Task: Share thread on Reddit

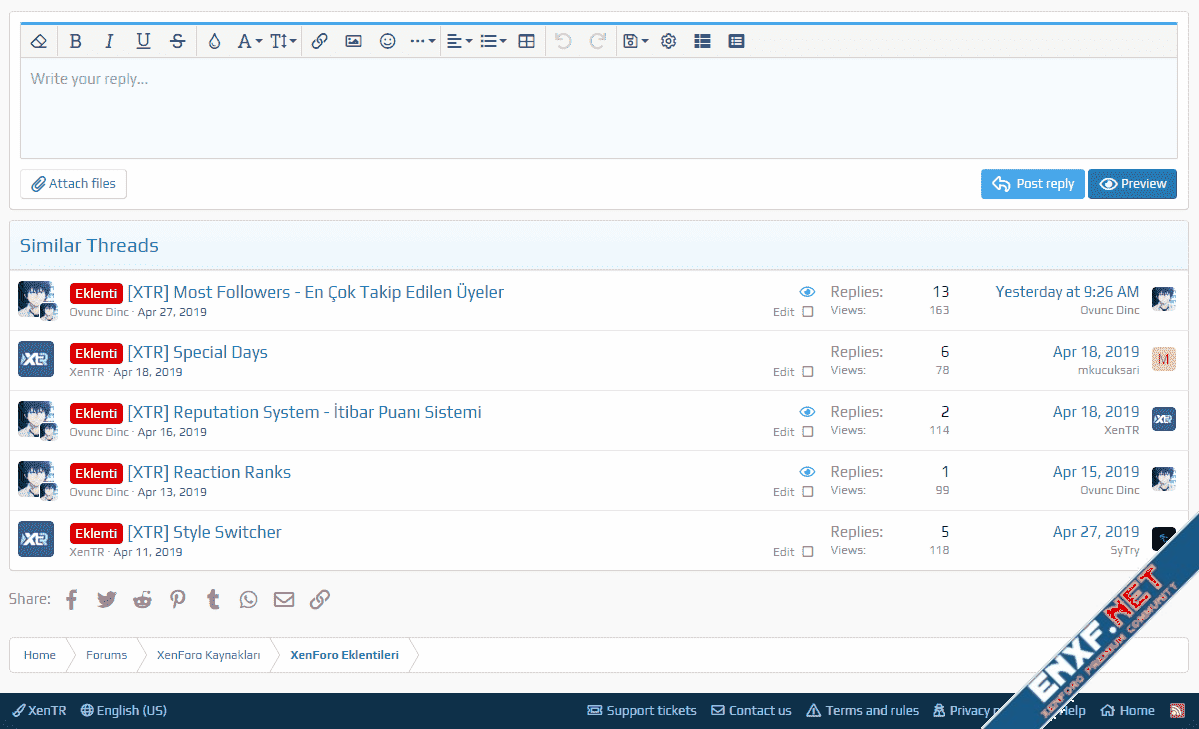Action: 143,599
